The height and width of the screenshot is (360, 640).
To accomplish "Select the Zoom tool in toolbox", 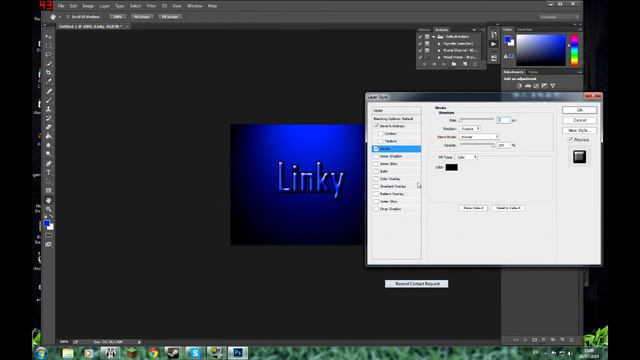I will (49, 209).
